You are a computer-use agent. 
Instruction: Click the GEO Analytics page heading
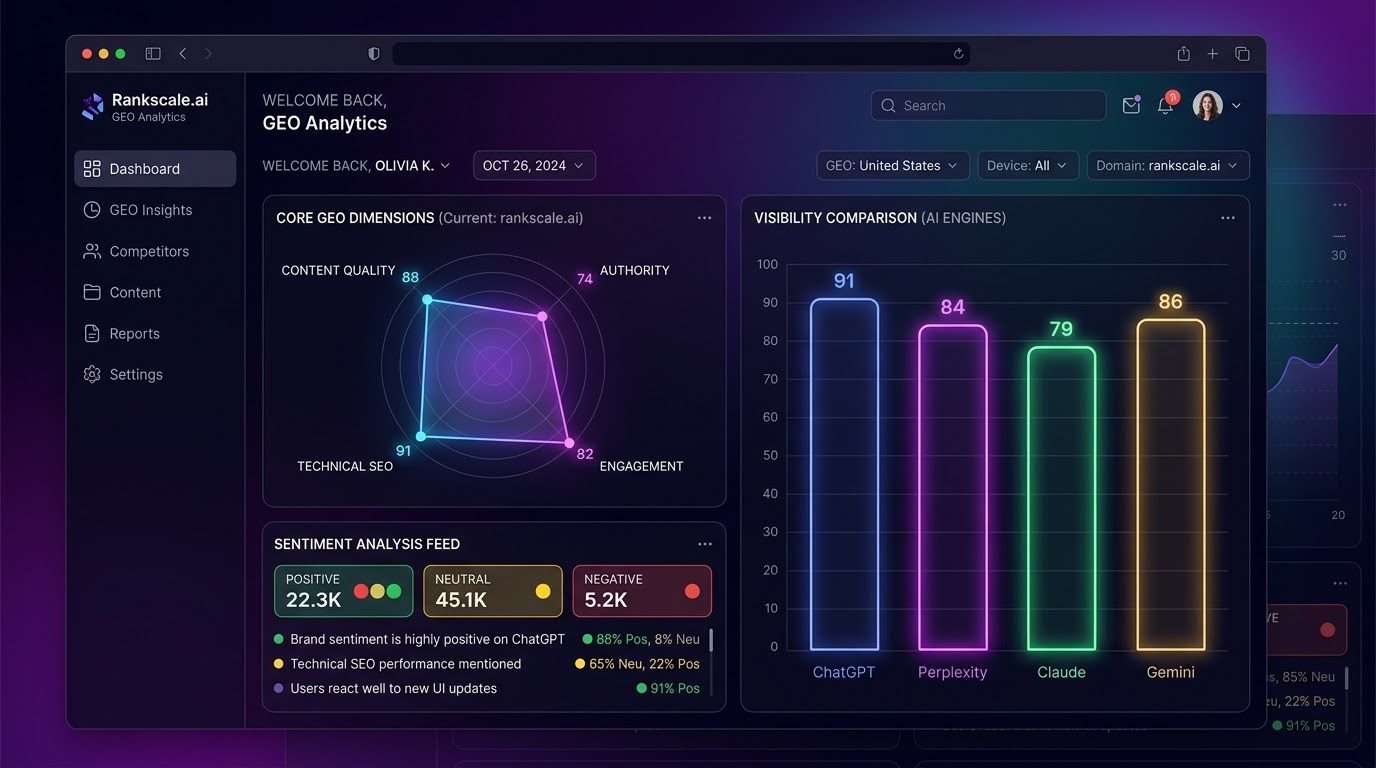point(325,123)
